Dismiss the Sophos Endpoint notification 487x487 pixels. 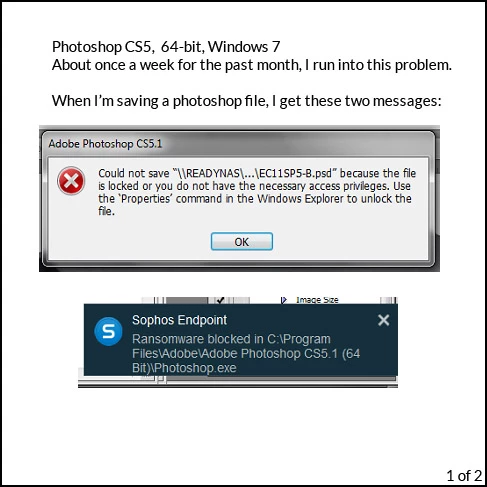pos(383,320)
